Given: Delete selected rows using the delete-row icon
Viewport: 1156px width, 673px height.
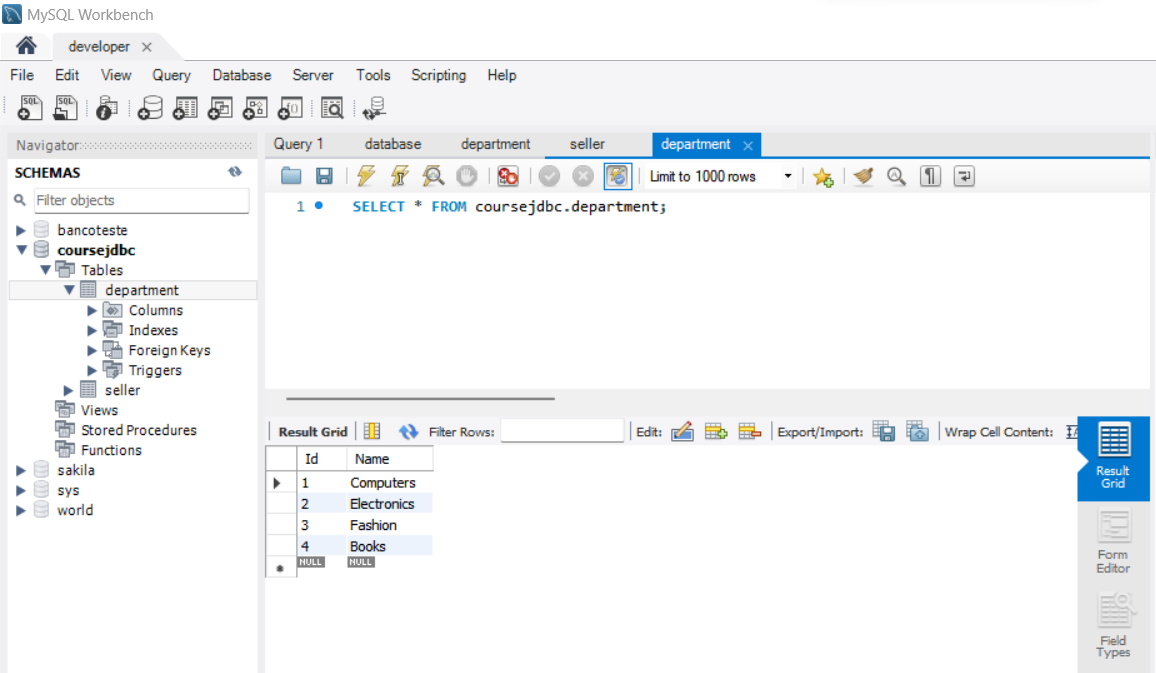Looking at the screenshot, I should tap(748, 431).
